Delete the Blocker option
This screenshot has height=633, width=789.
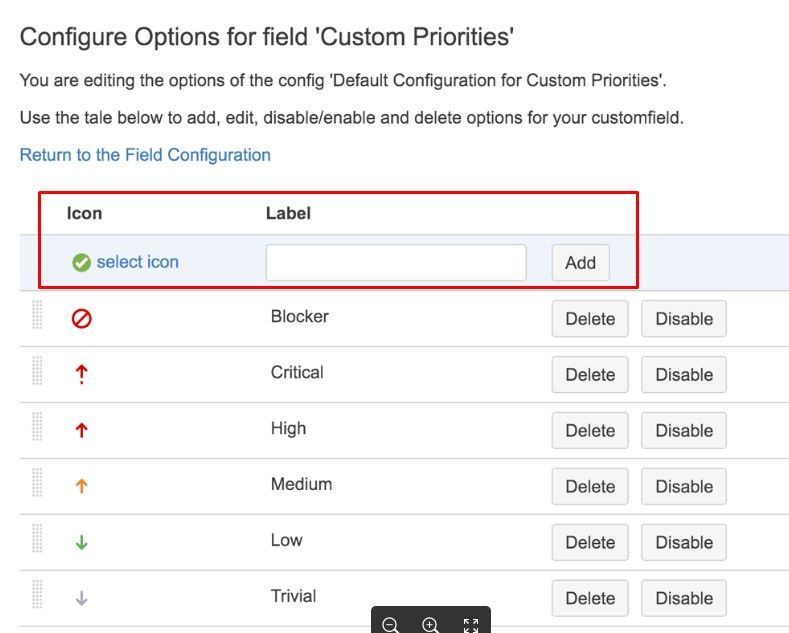click(590, 319)
